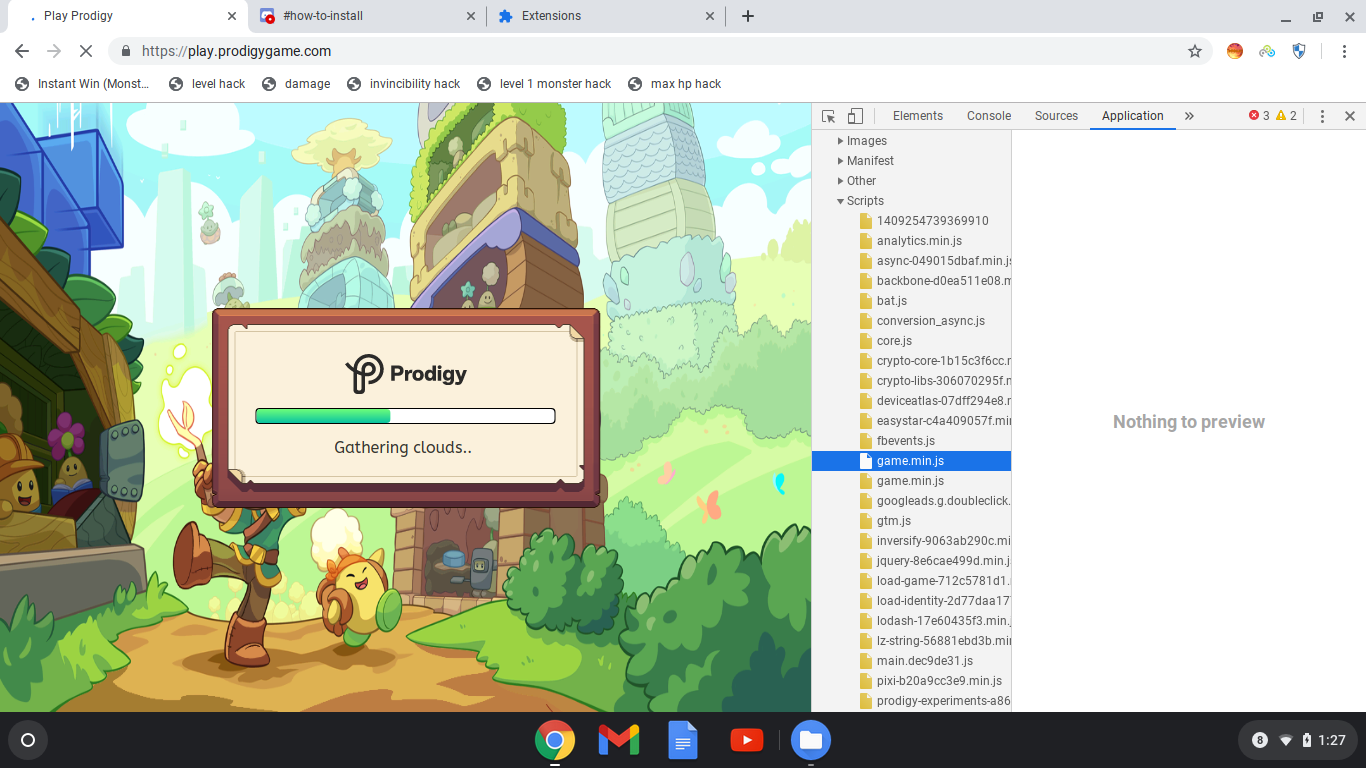This screenshot has width=1366, height=768.
Task: Click the red error counter showing 3 errors
Action: pos(1258,115)
